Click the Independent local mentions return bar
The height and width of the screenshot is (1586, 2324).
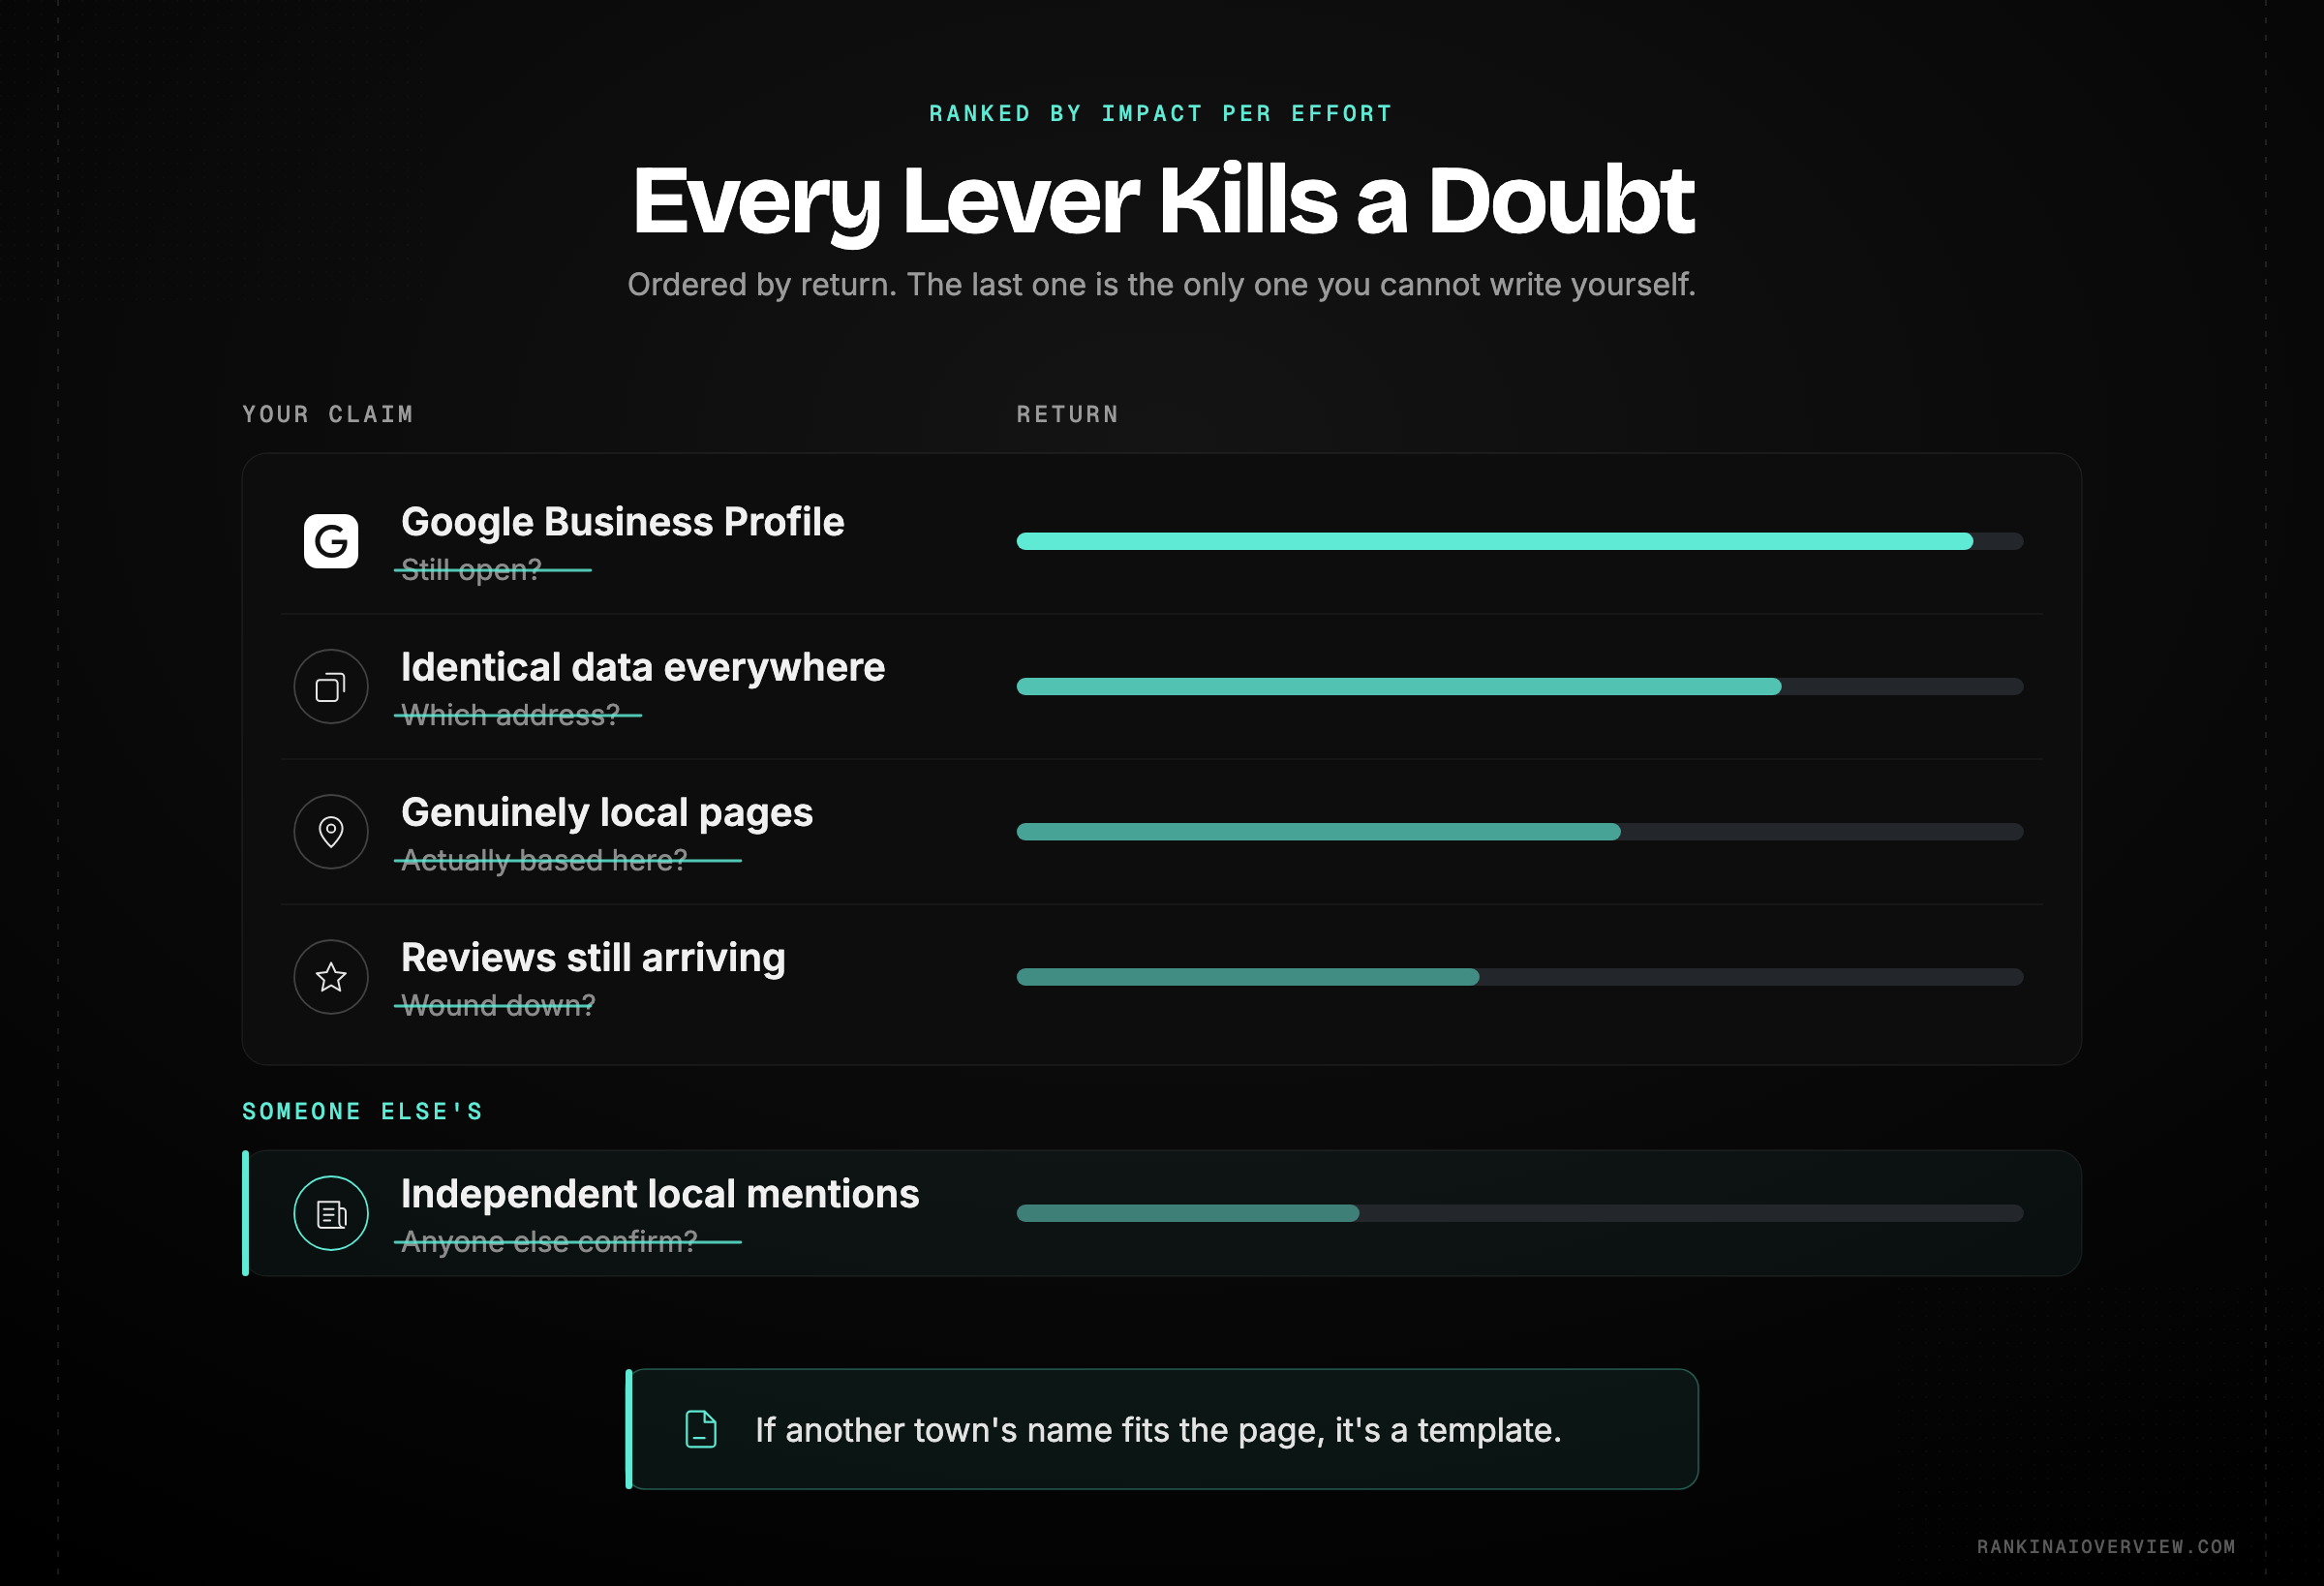point(1519,1212)
